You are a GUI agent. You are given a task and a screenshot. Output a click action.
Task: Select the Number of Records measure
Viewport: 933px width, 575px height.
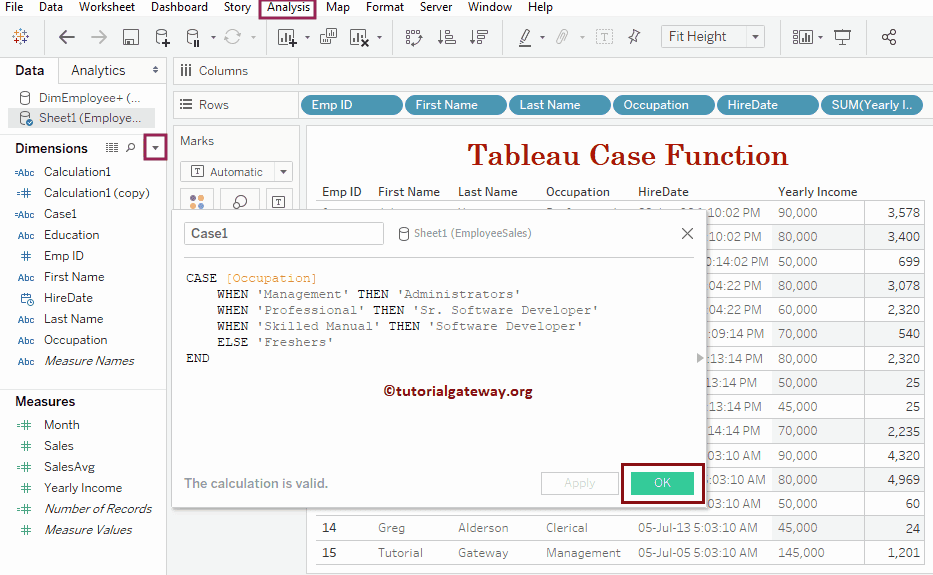[x=98, y=508]
